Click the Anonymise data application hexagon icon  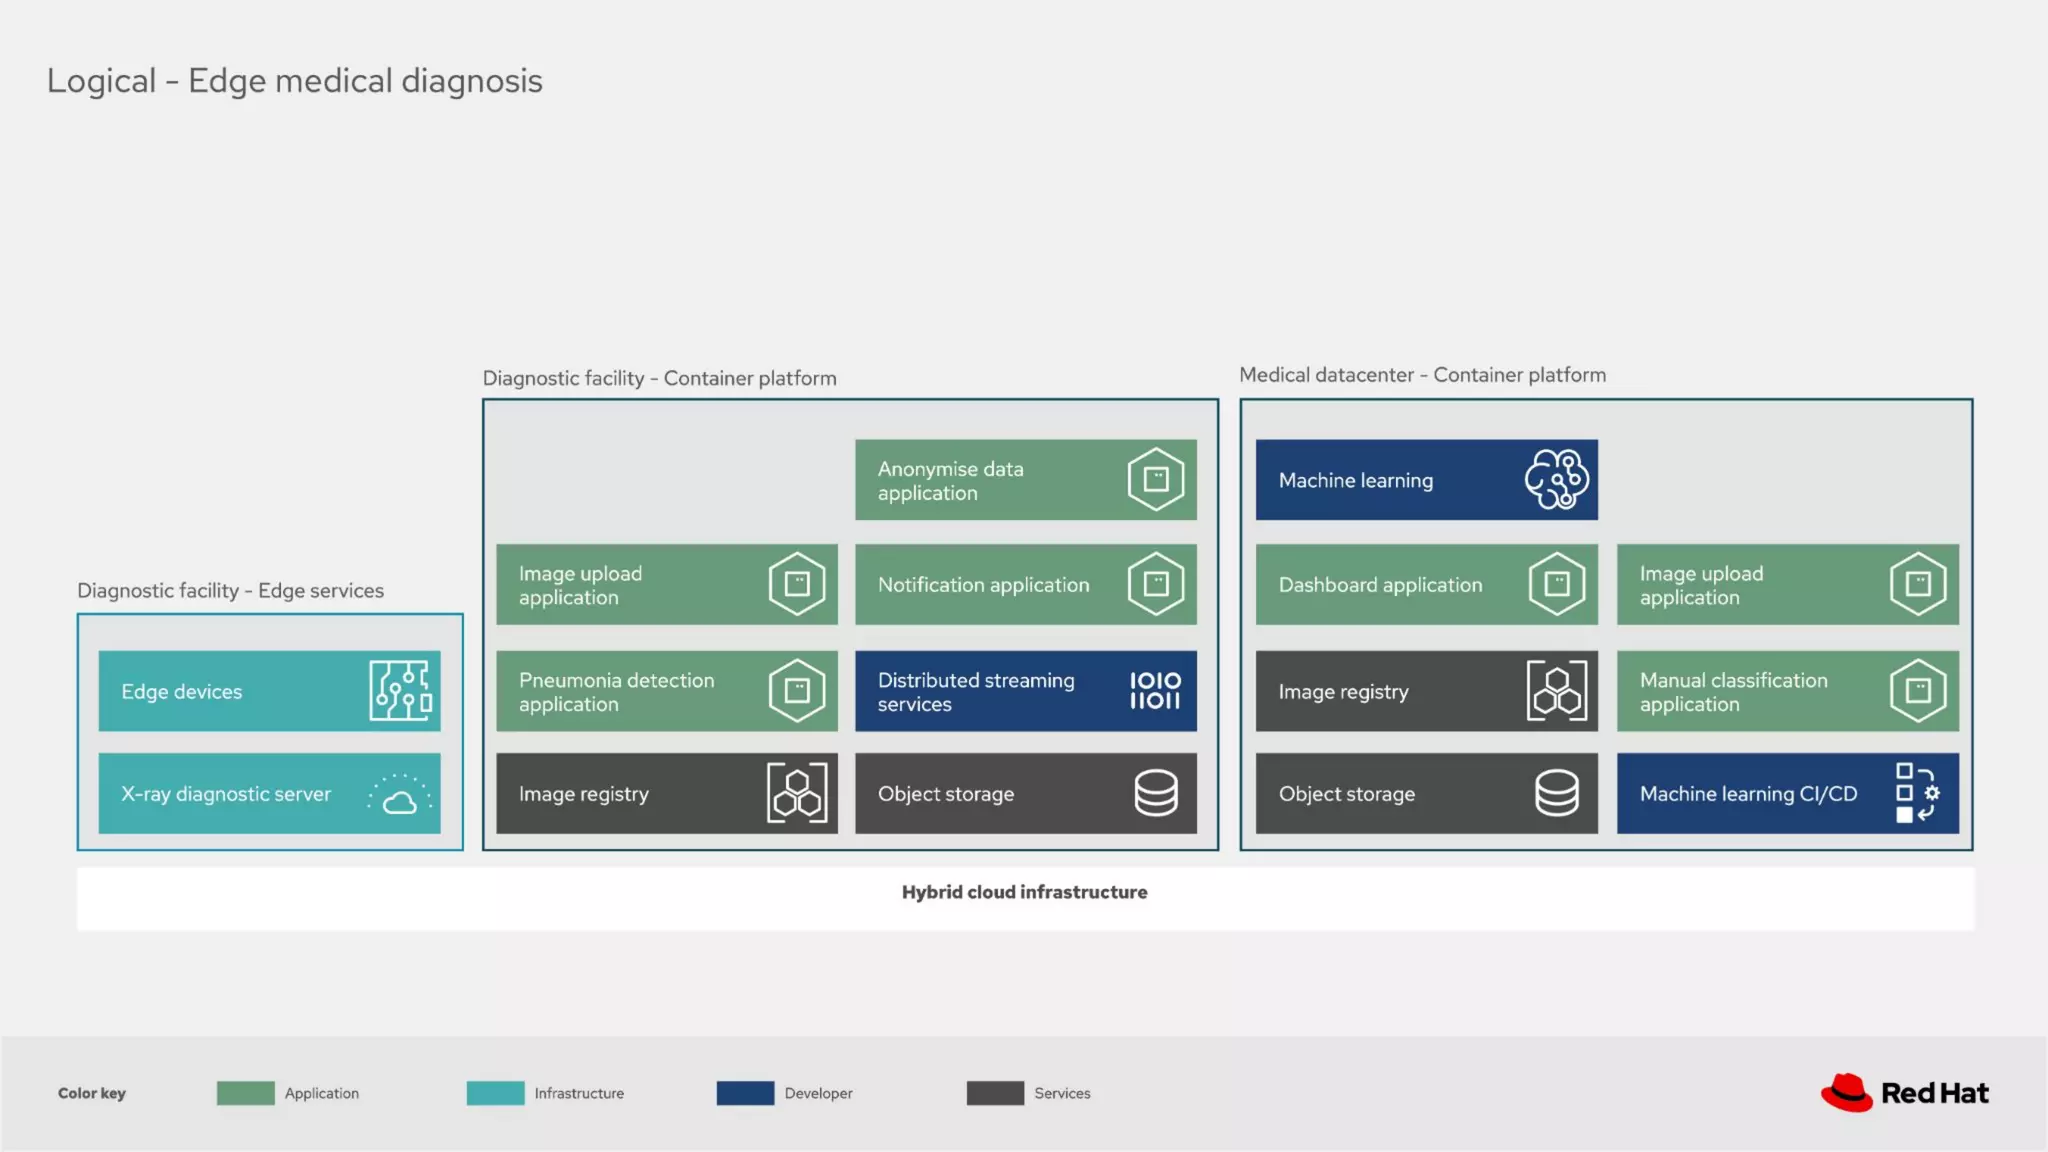(1155, 480)
